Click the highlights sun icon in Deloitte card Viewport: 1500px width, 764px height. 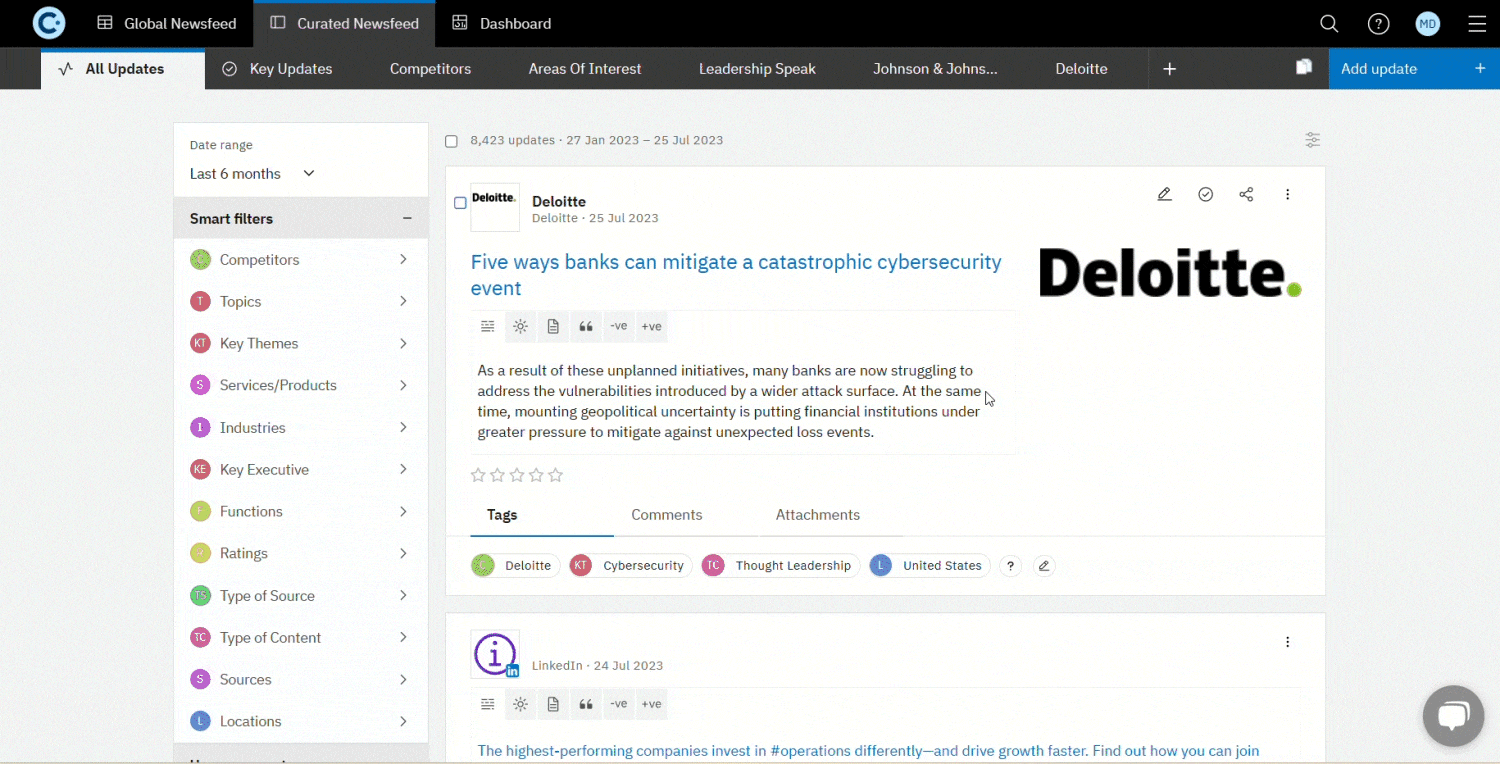coord(521,326)
